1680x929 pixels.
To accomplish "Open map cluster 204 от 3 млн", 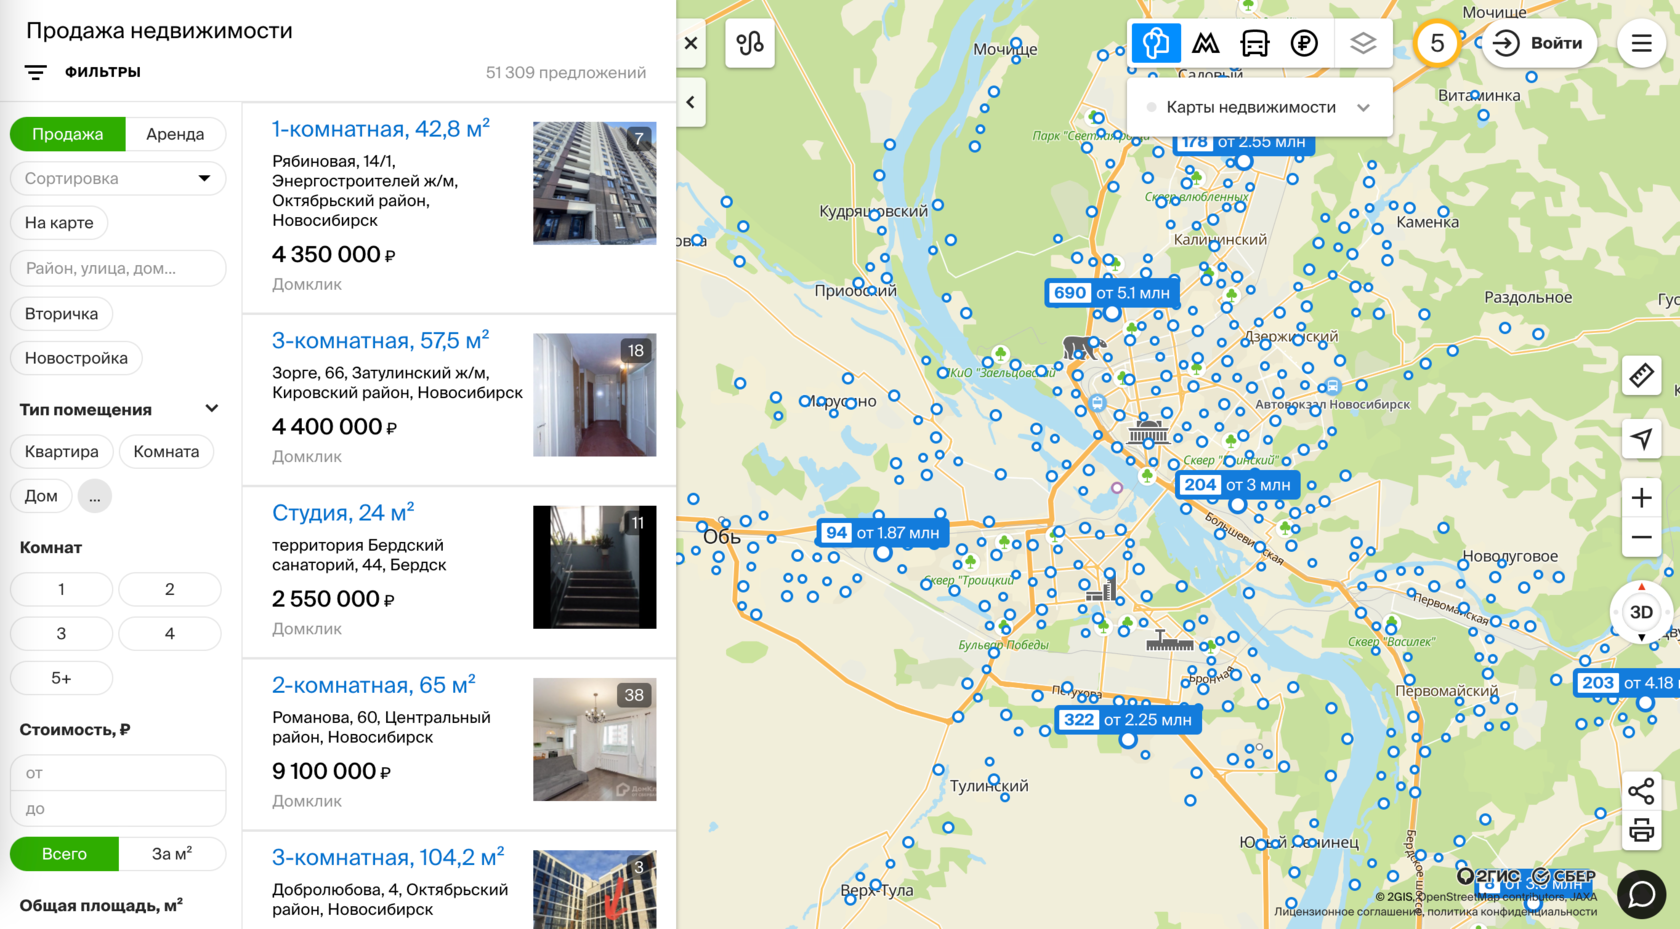I will [x=1237, y=485].
